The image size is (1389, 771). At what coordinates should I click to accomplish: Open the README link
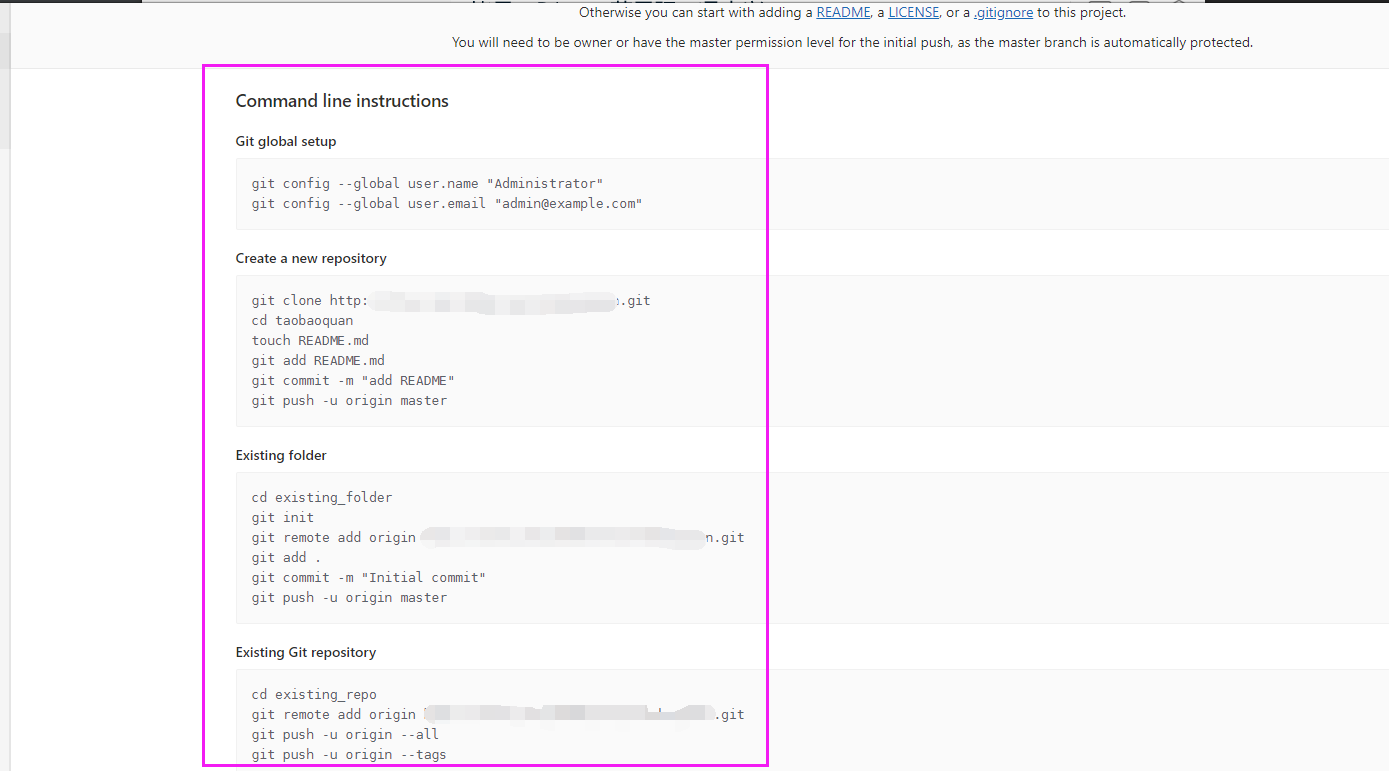click(843, 12)
